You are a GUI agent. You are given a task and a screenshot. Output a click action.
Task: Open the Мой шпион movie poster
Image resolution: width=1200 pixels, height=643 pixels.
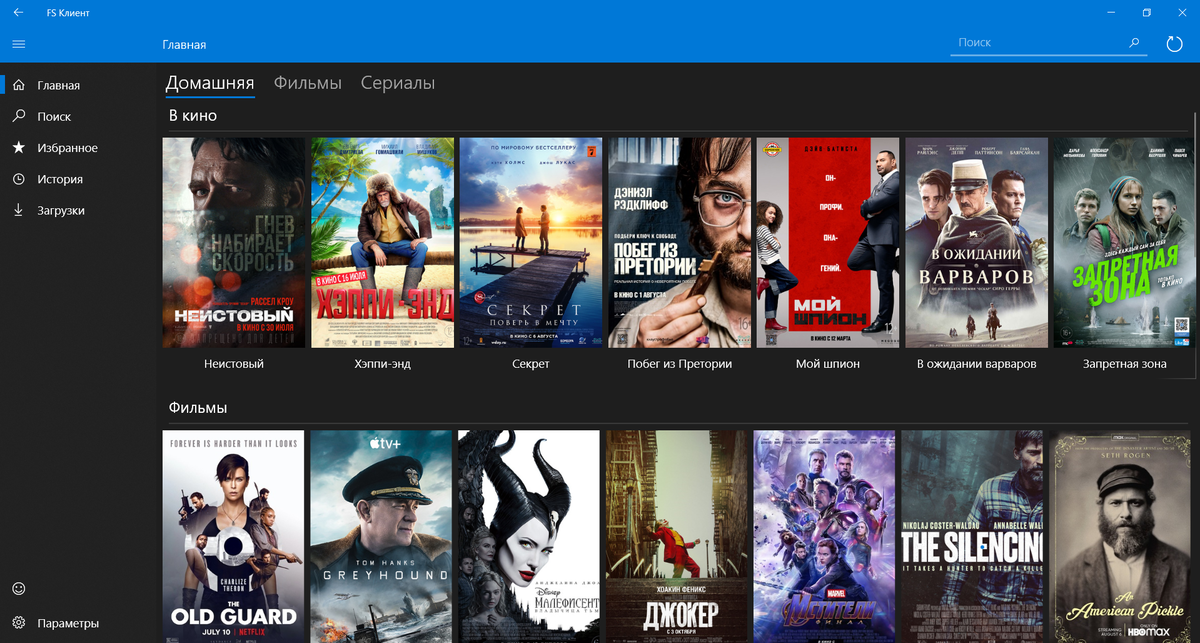pos(828,243)
